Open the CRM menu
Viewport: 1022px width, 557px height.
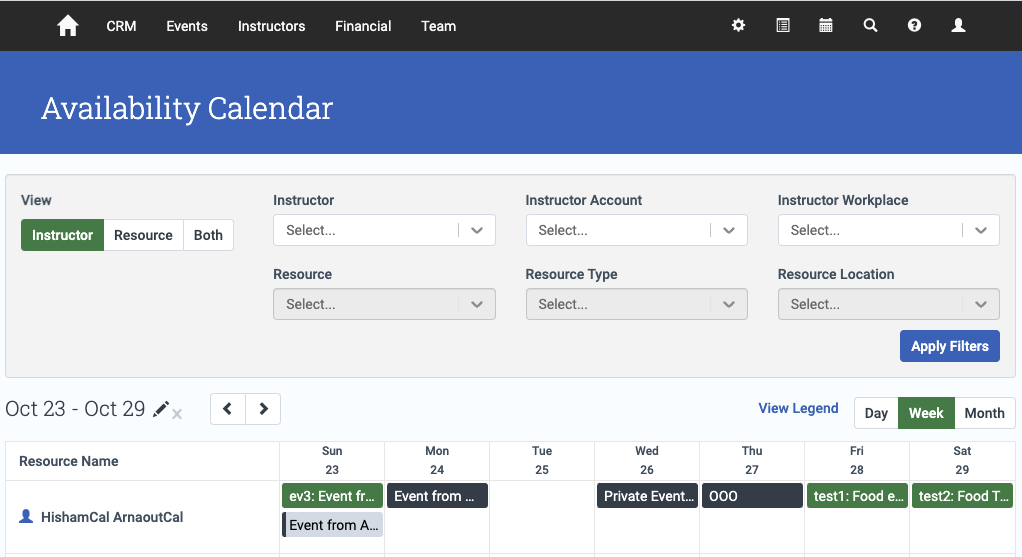(x=121, y=26)
